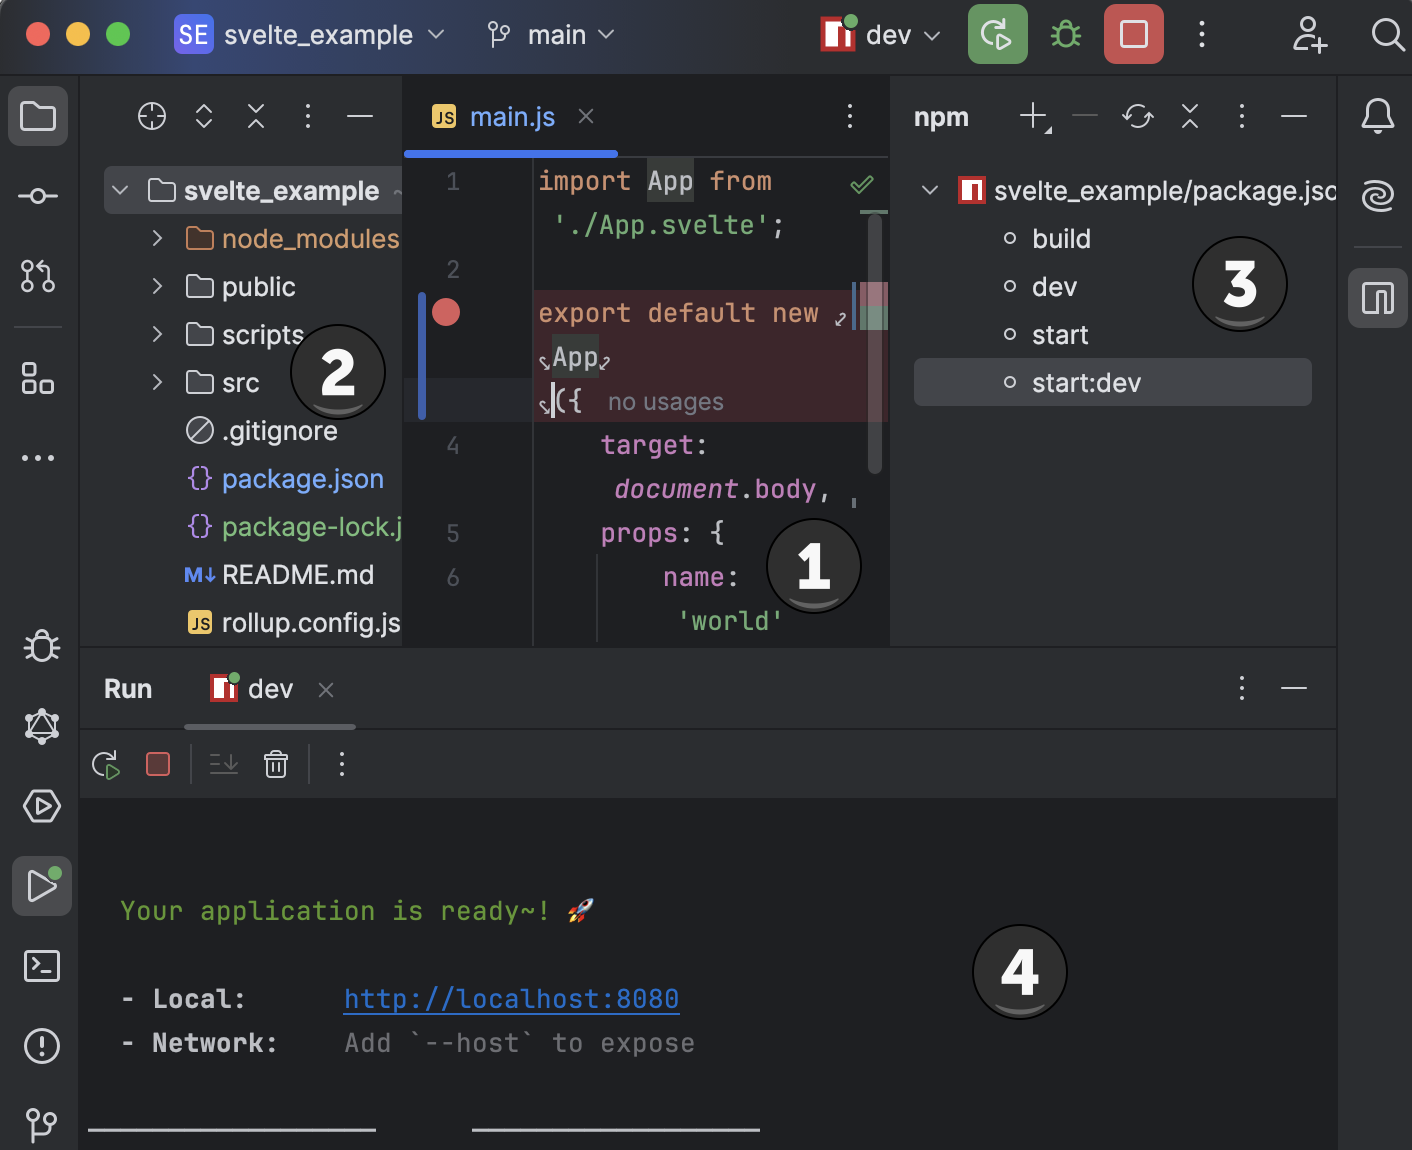1412x1150 pixels.
Task: Open the Commit tool window
Action: point(38,196)
